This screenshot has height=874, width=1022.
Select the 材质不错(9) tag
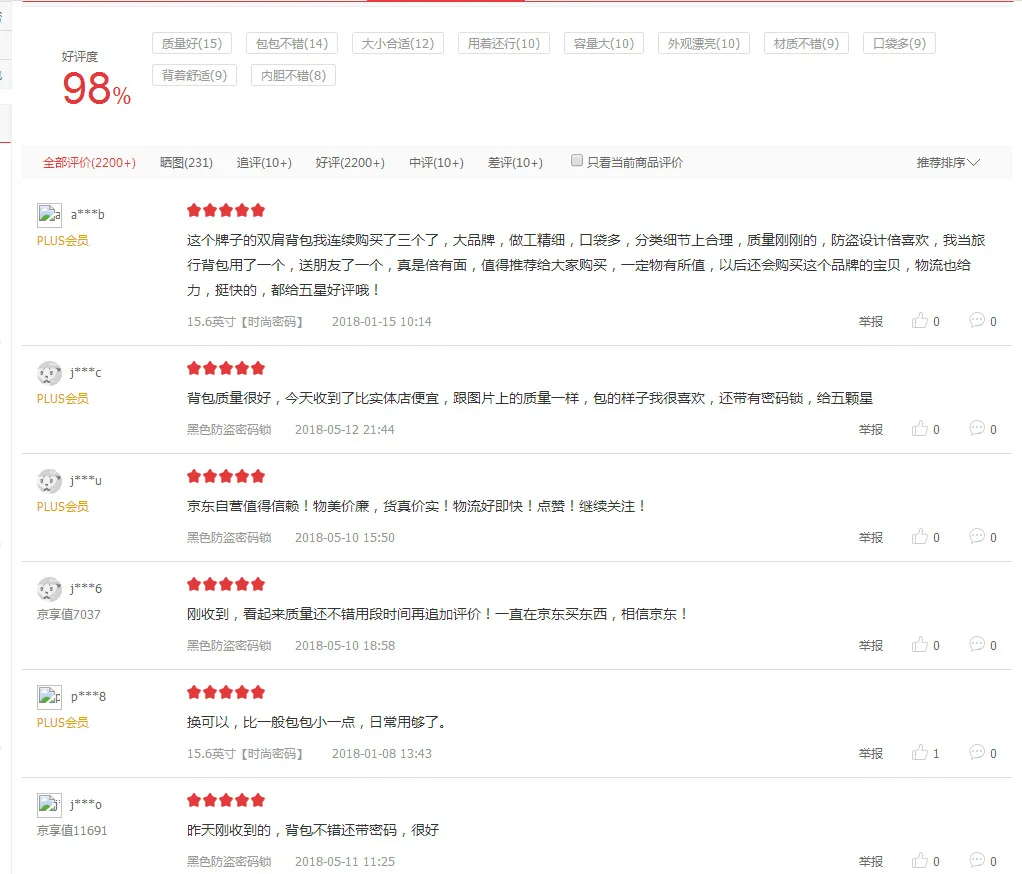point(806,43)
